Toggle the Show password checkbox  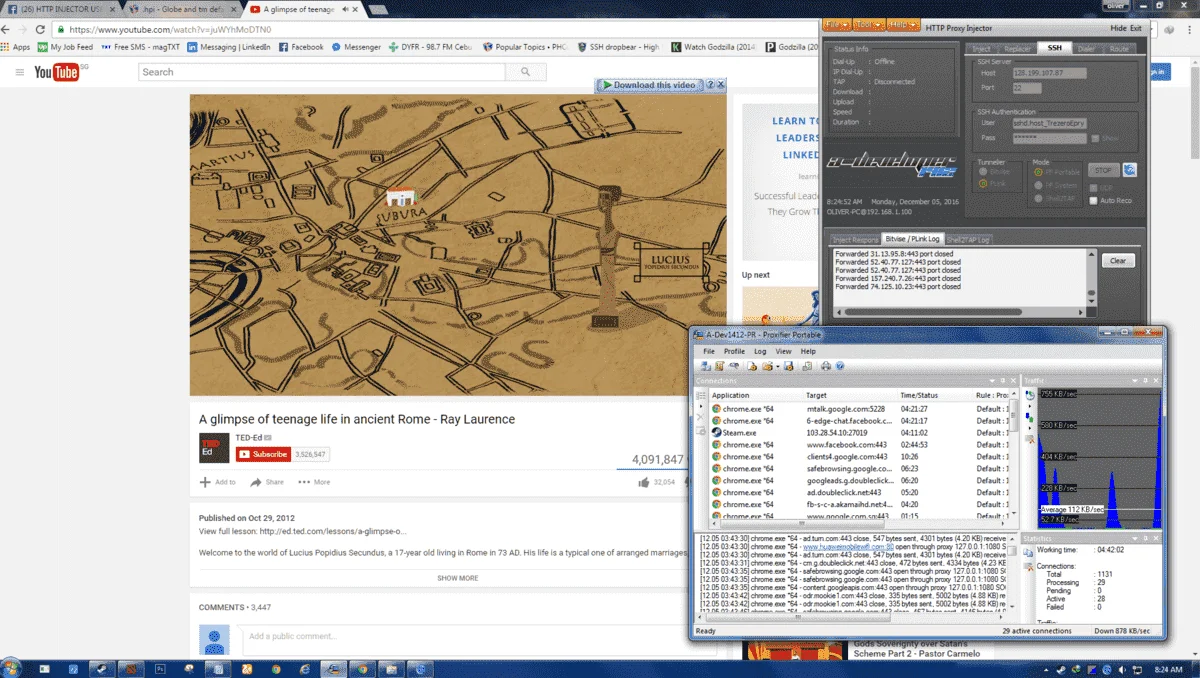(x=1095, y=138)
